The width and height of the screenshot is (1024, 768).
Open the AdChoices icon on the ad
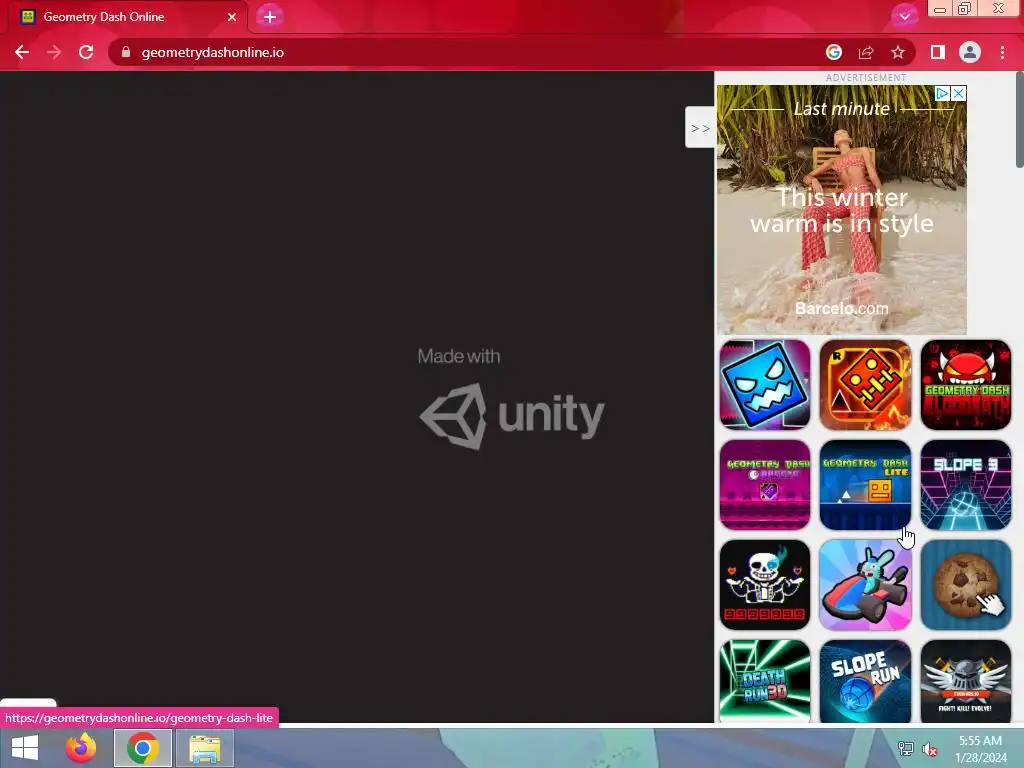click(942, 93)
